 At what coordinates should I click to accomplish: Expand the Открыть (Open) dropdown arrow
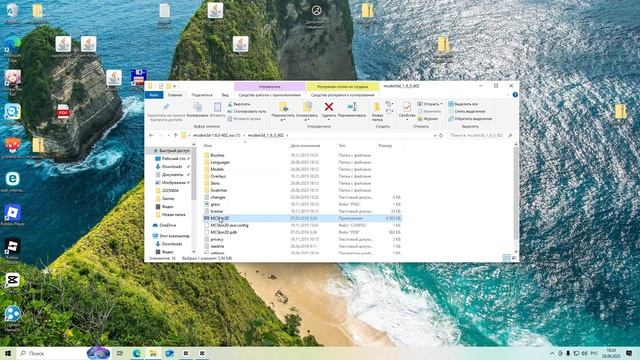[x=441, y=104]
